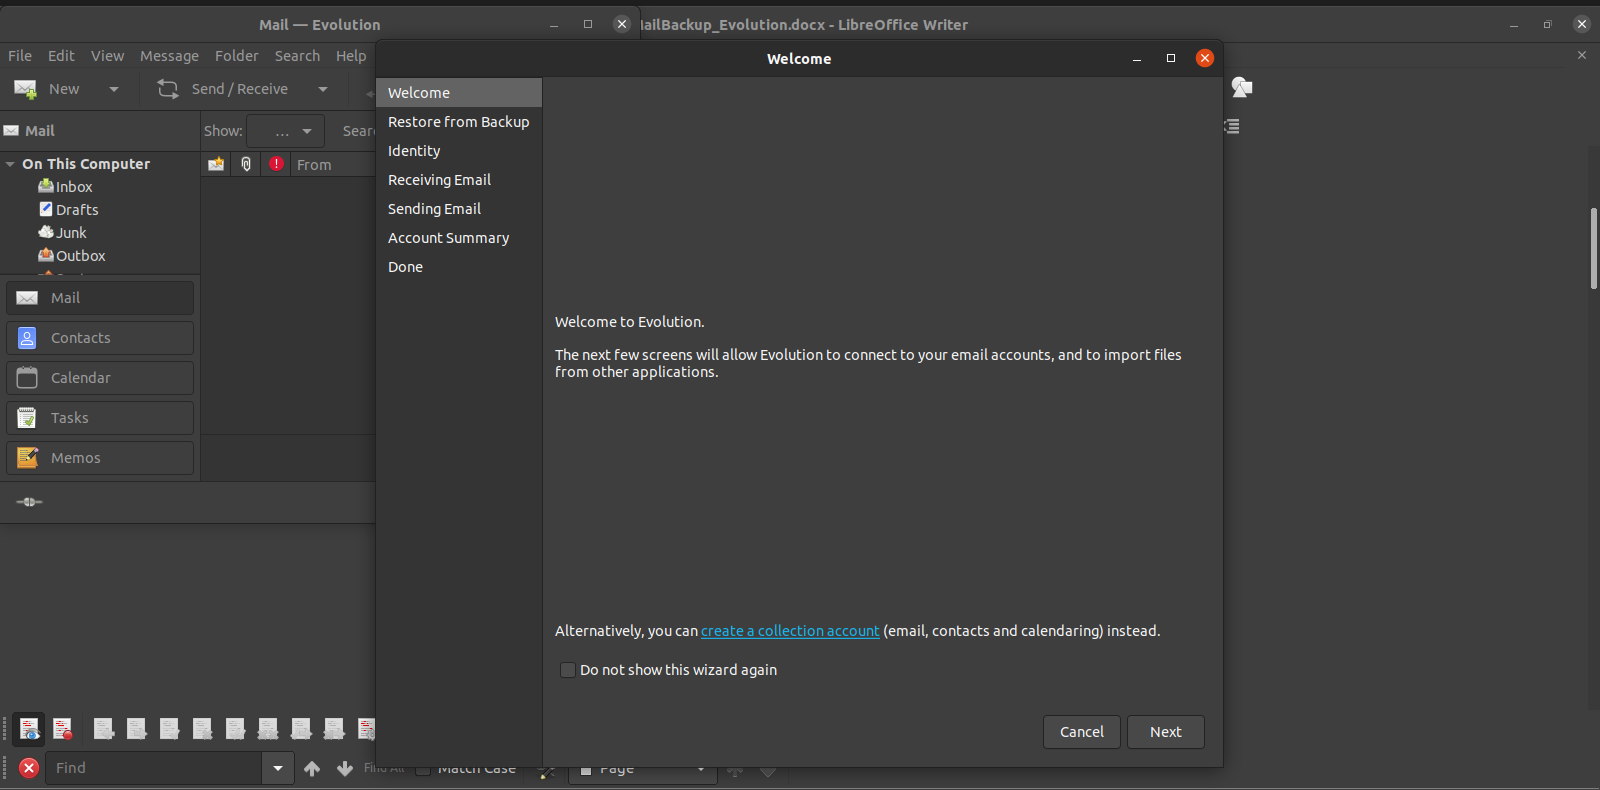Click the New mail message icon in Evolution
This screenshot has width=1600, height=790.
coord(26,89)
